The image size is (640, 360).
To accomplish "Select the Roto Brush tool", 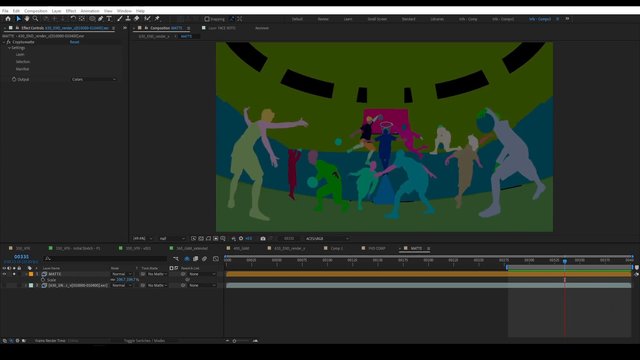I will [x=147, y=19].
